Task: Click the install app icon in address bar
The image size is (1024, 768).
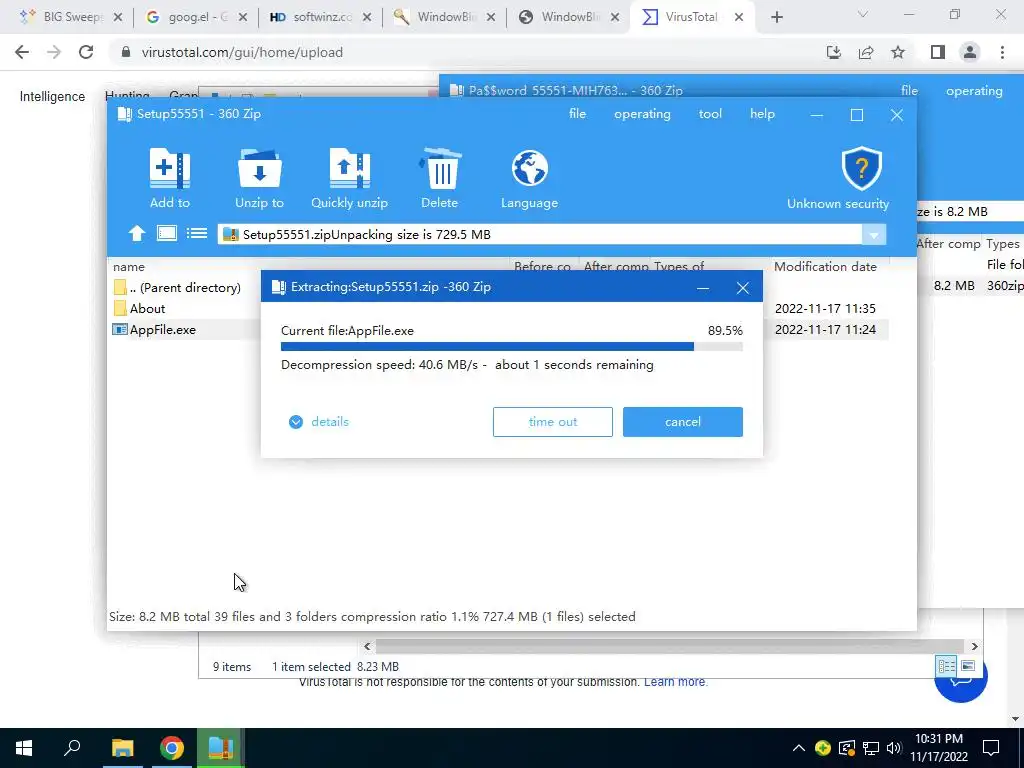Action: 834,52
